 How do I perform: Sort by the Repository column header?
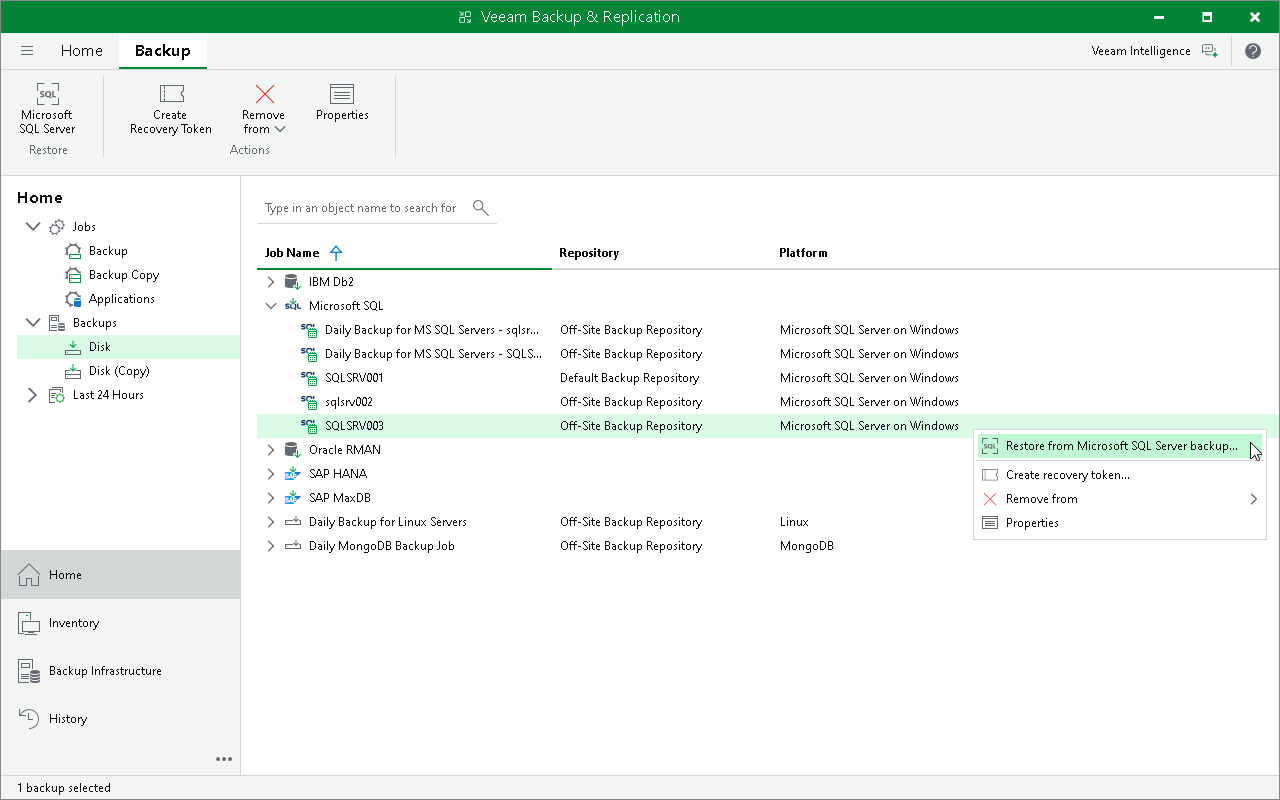coord(589,253)
